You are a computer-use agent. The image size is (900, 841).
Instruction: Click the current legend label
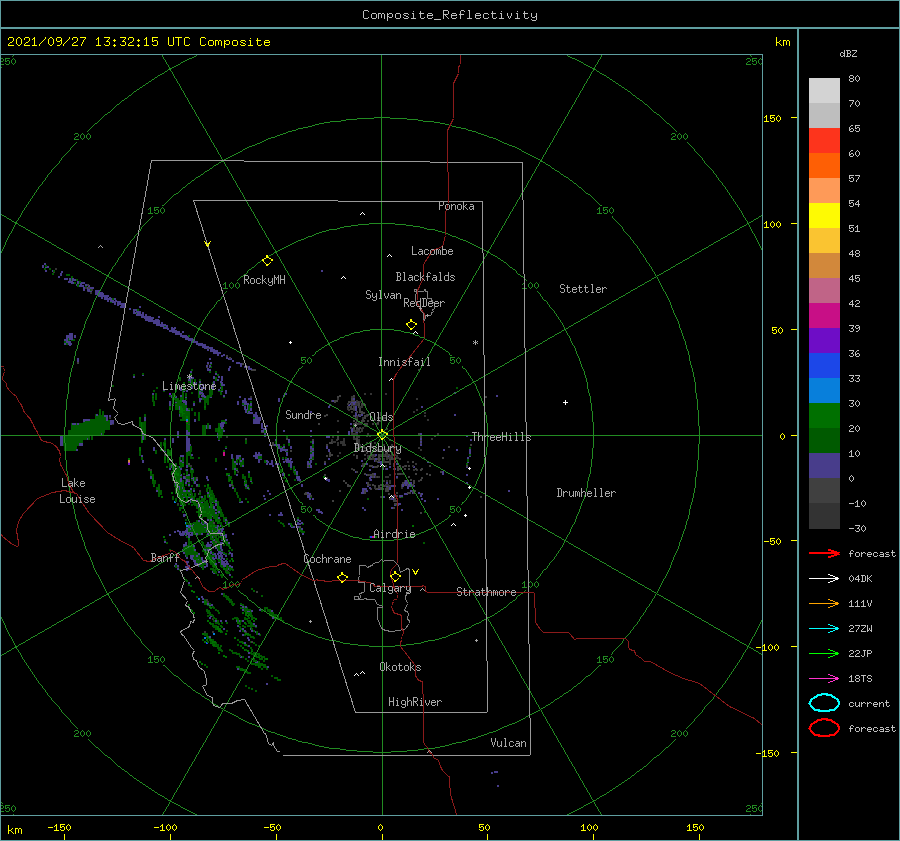(x=869, y=703)
